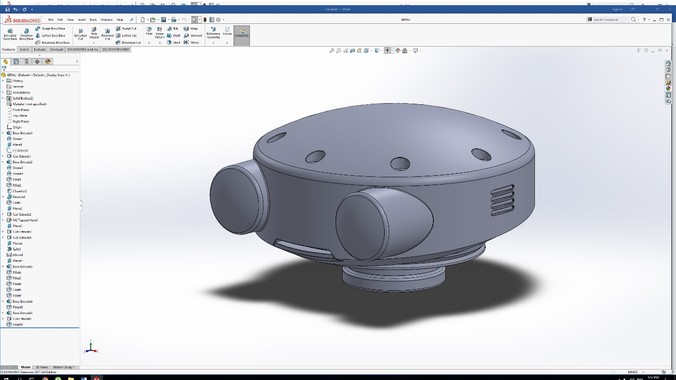Open the Sketch ribbon tab
676x380 pixels.
click(x=25, y=50)
